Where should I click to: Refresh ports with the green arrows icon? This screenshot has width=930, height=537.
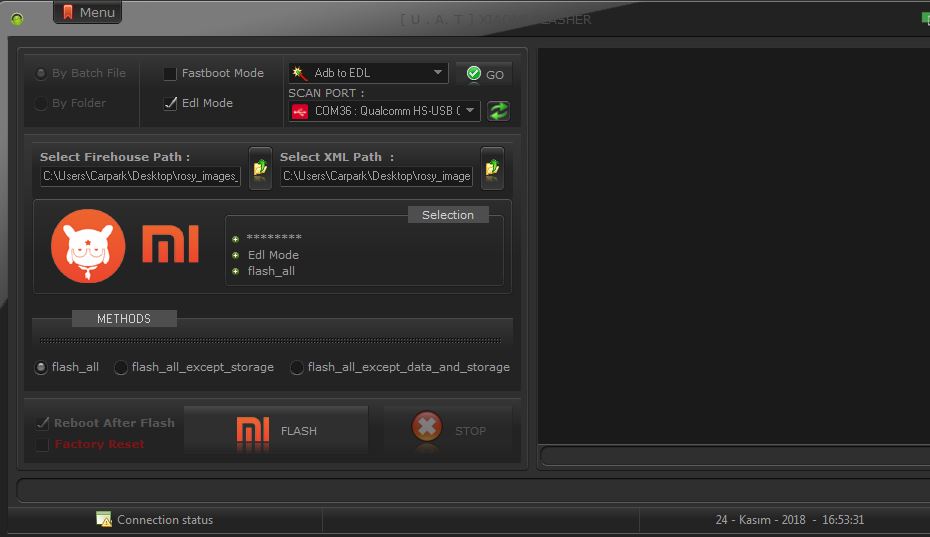[498, 111]
